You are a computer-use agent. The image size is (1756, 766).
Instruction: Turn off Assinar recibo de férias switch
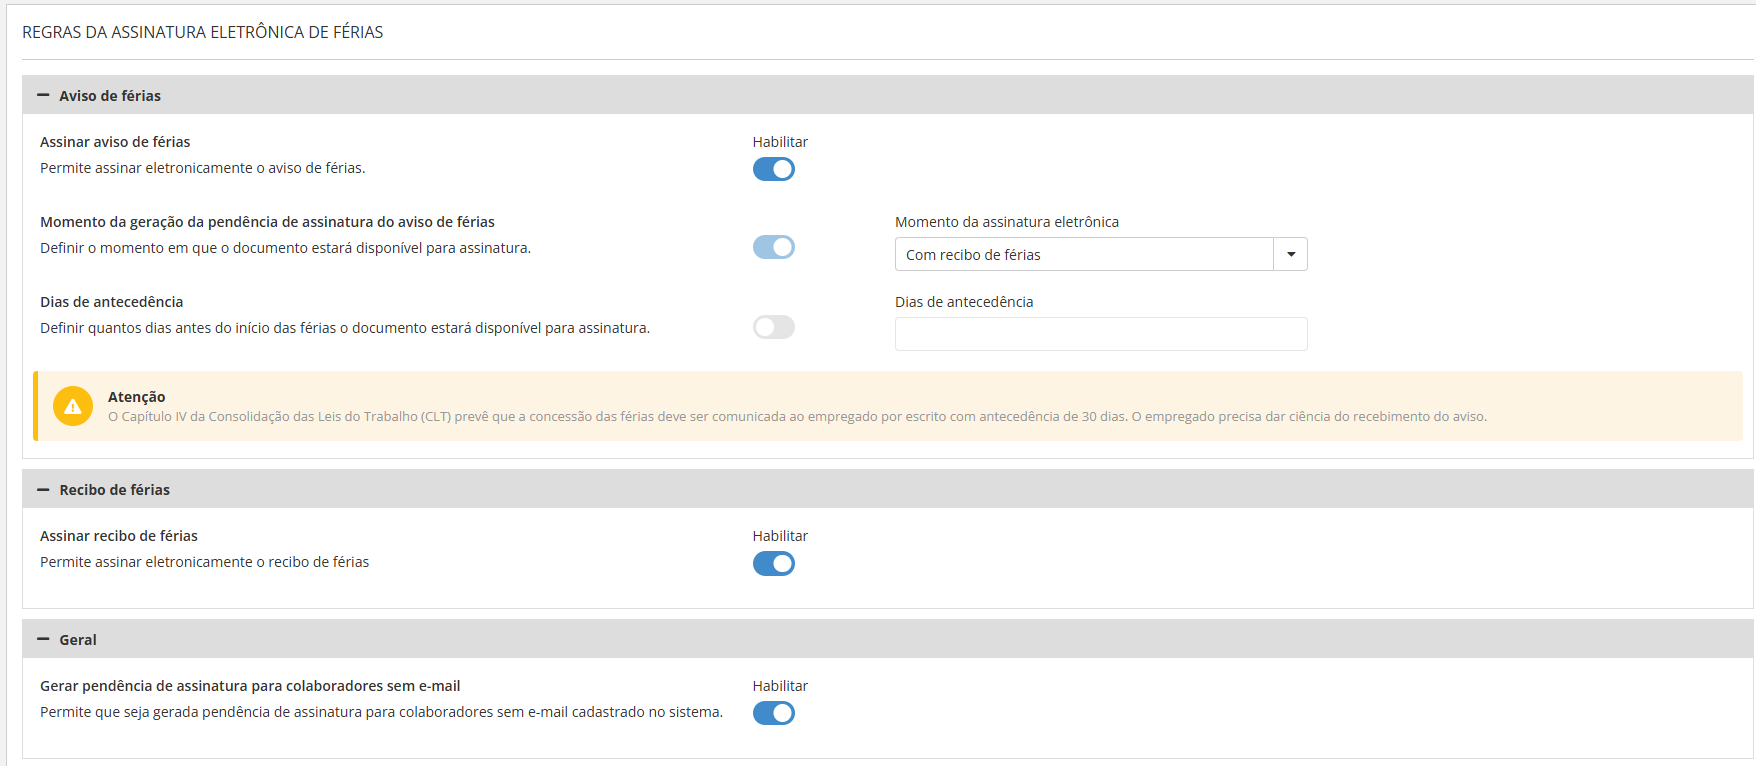click(773, 563)
